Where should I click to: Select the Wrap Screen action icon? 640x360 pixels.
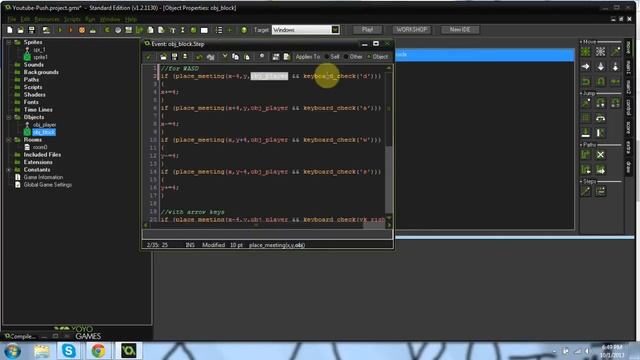[x=600, y=118]
